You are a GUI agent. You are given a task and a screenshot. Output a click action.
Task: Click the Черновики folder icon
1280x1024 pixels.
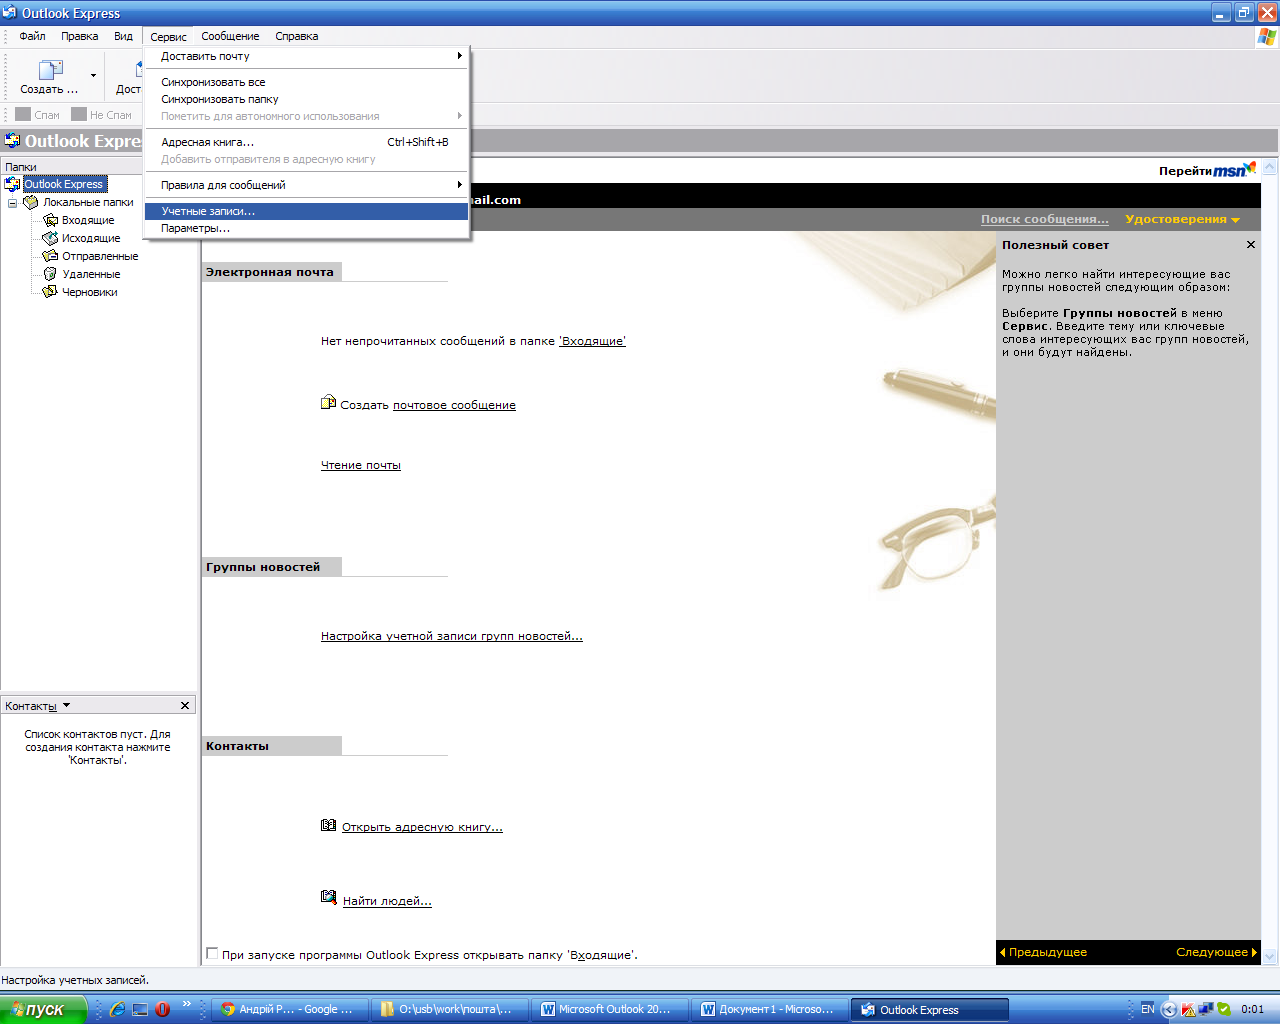(50, 292)
